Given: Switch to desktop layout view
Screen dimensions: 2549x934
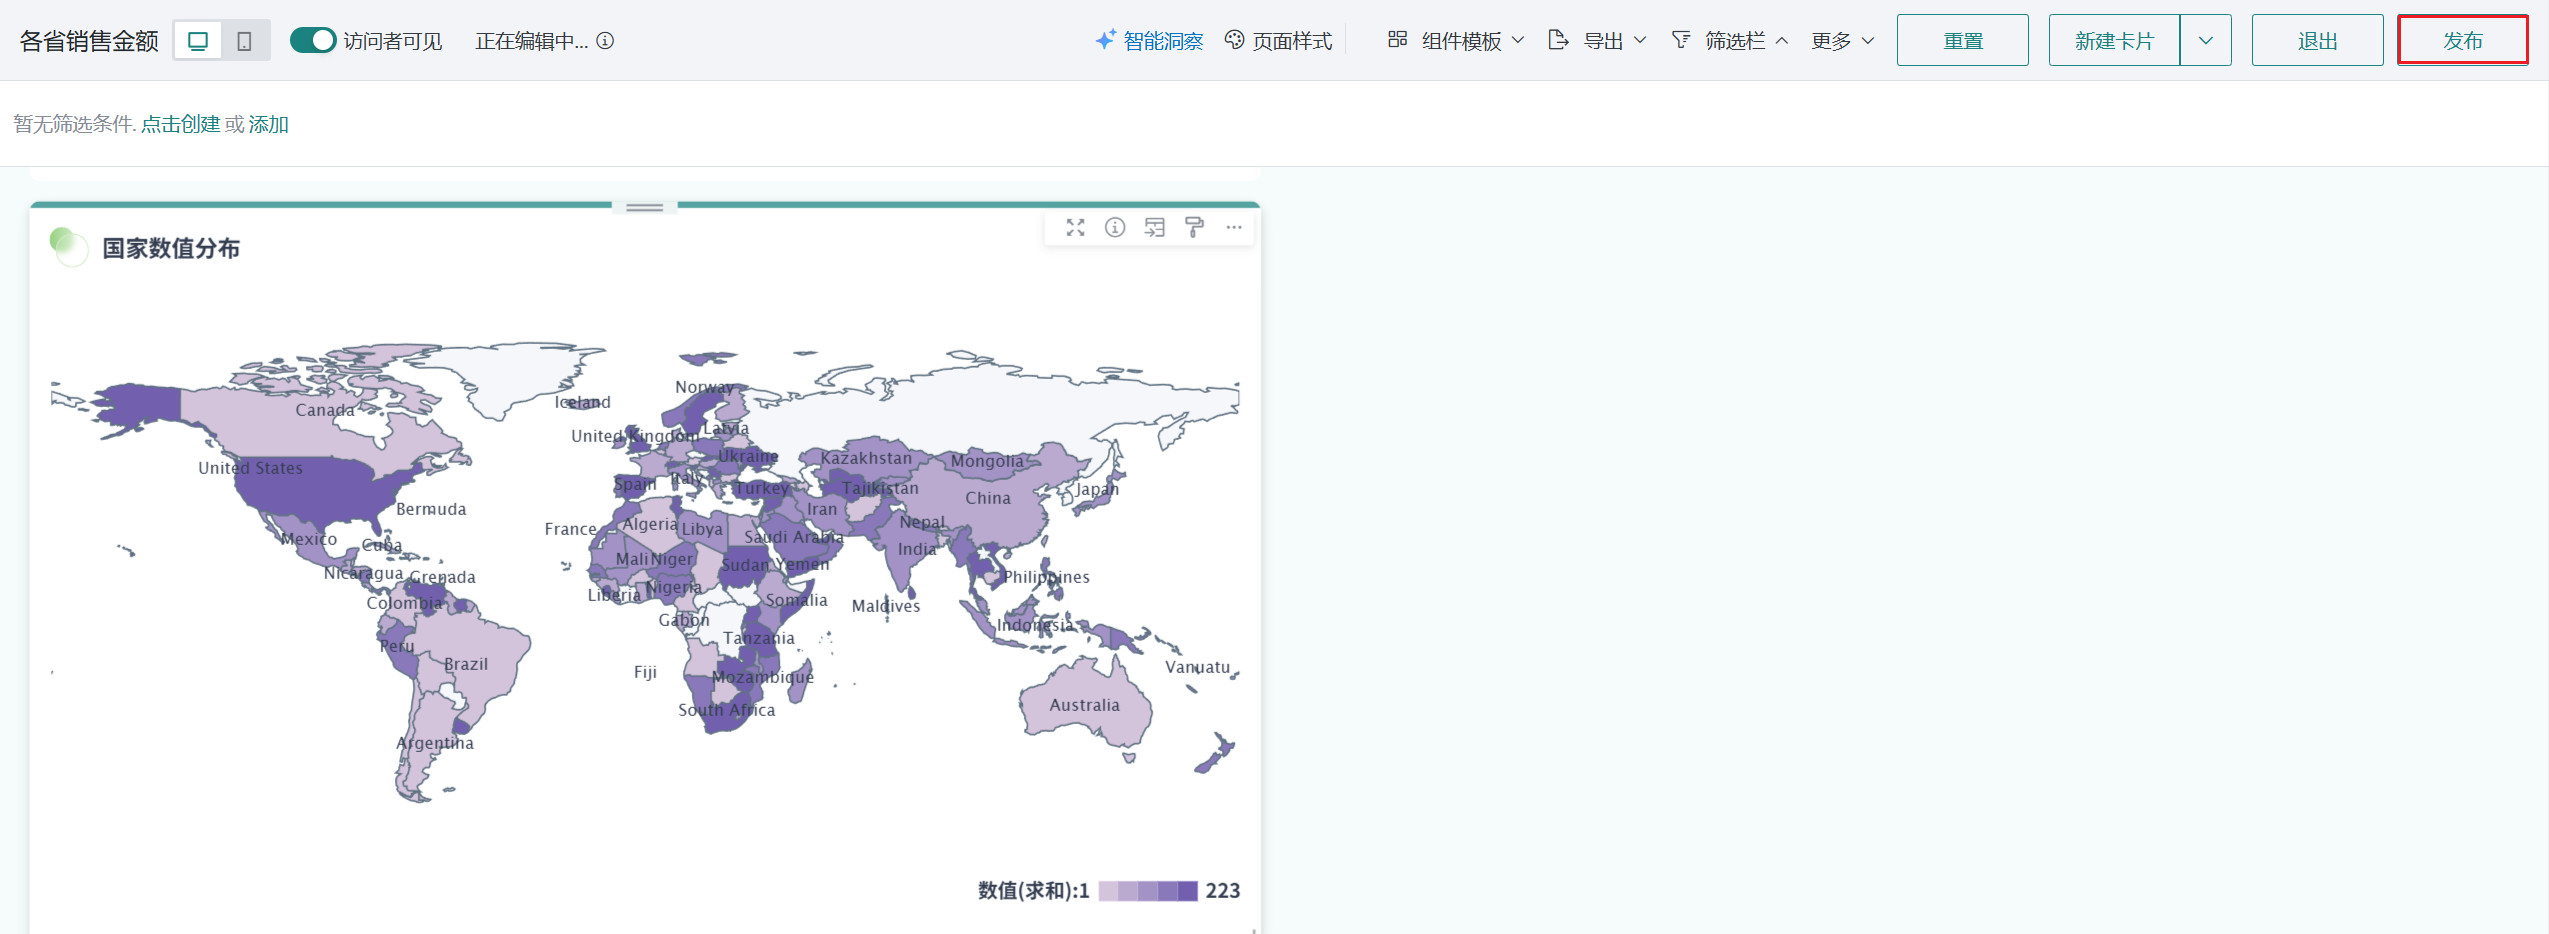Looking at the screenshot, I should [x=198, y=41].
